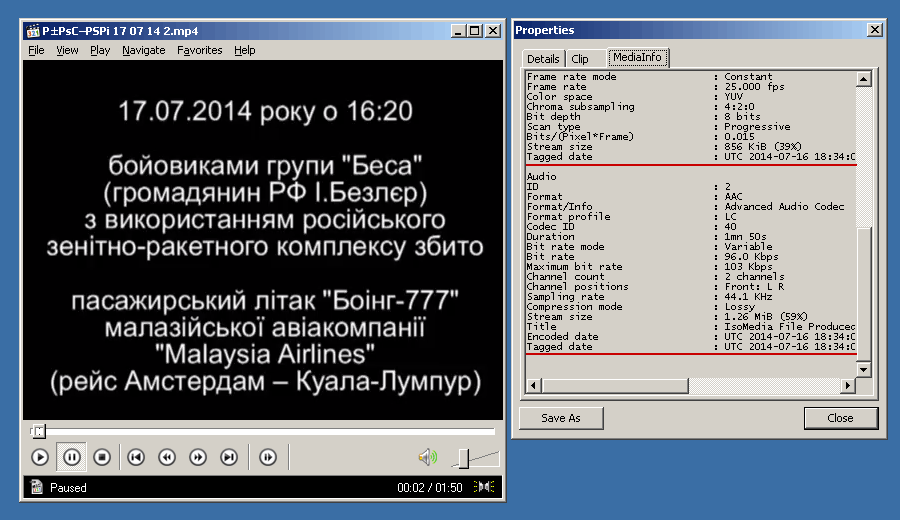Screen dimensions: 900x520
Task: Click the video display area
Action: [x=263, y=240]
